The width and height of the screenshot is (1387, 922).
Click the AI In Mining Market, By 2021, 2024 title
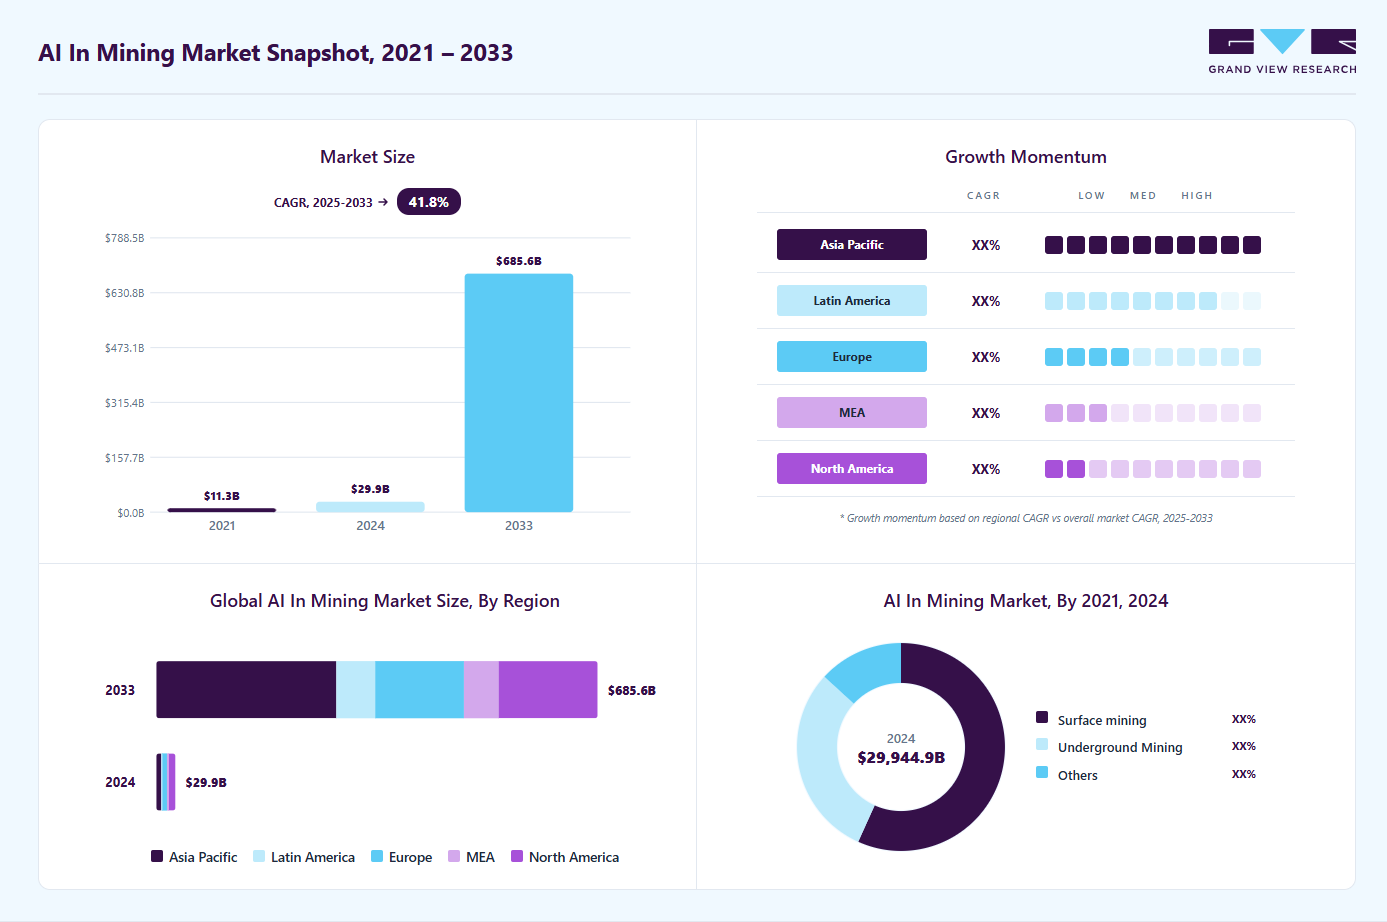pyautogui.click(x=1026, y=601)
